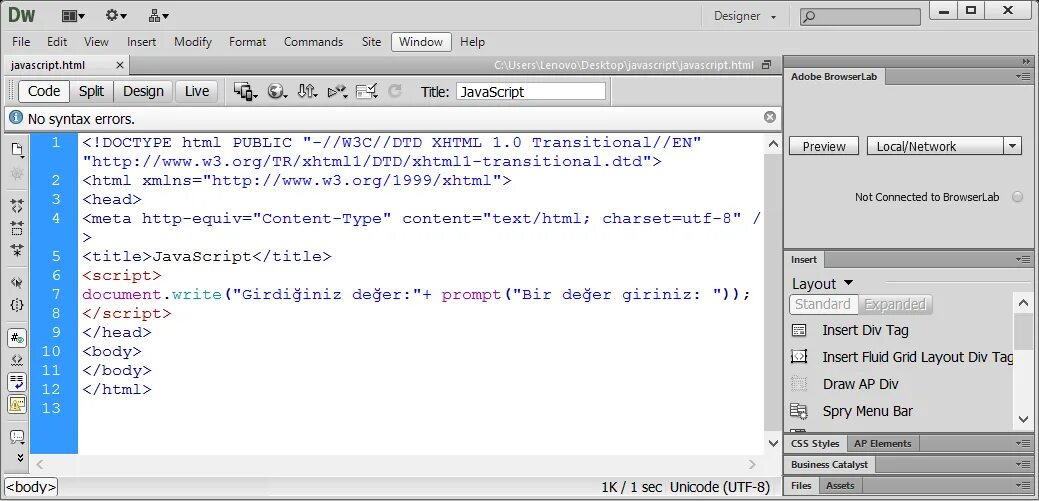Open the Extend Dreamweaver gear menu
Viewport: 1039px width, 501px height.
tap(116, 16)
